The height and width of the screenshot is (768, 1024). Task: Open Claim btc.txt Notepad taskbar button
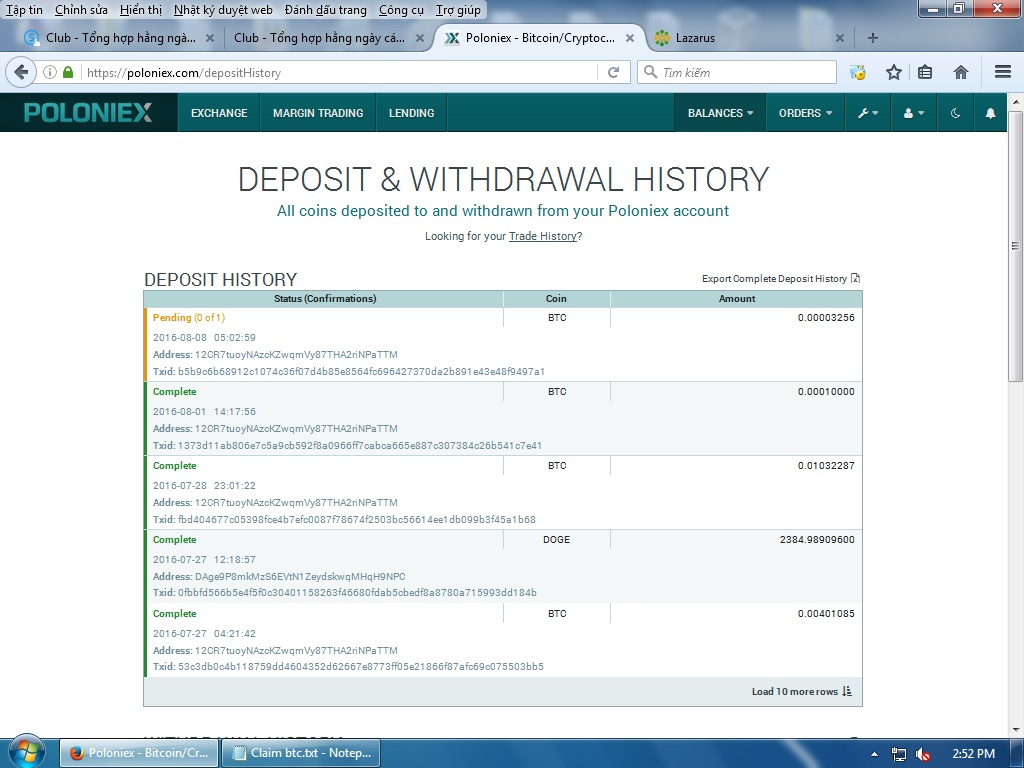coord(301,753)
